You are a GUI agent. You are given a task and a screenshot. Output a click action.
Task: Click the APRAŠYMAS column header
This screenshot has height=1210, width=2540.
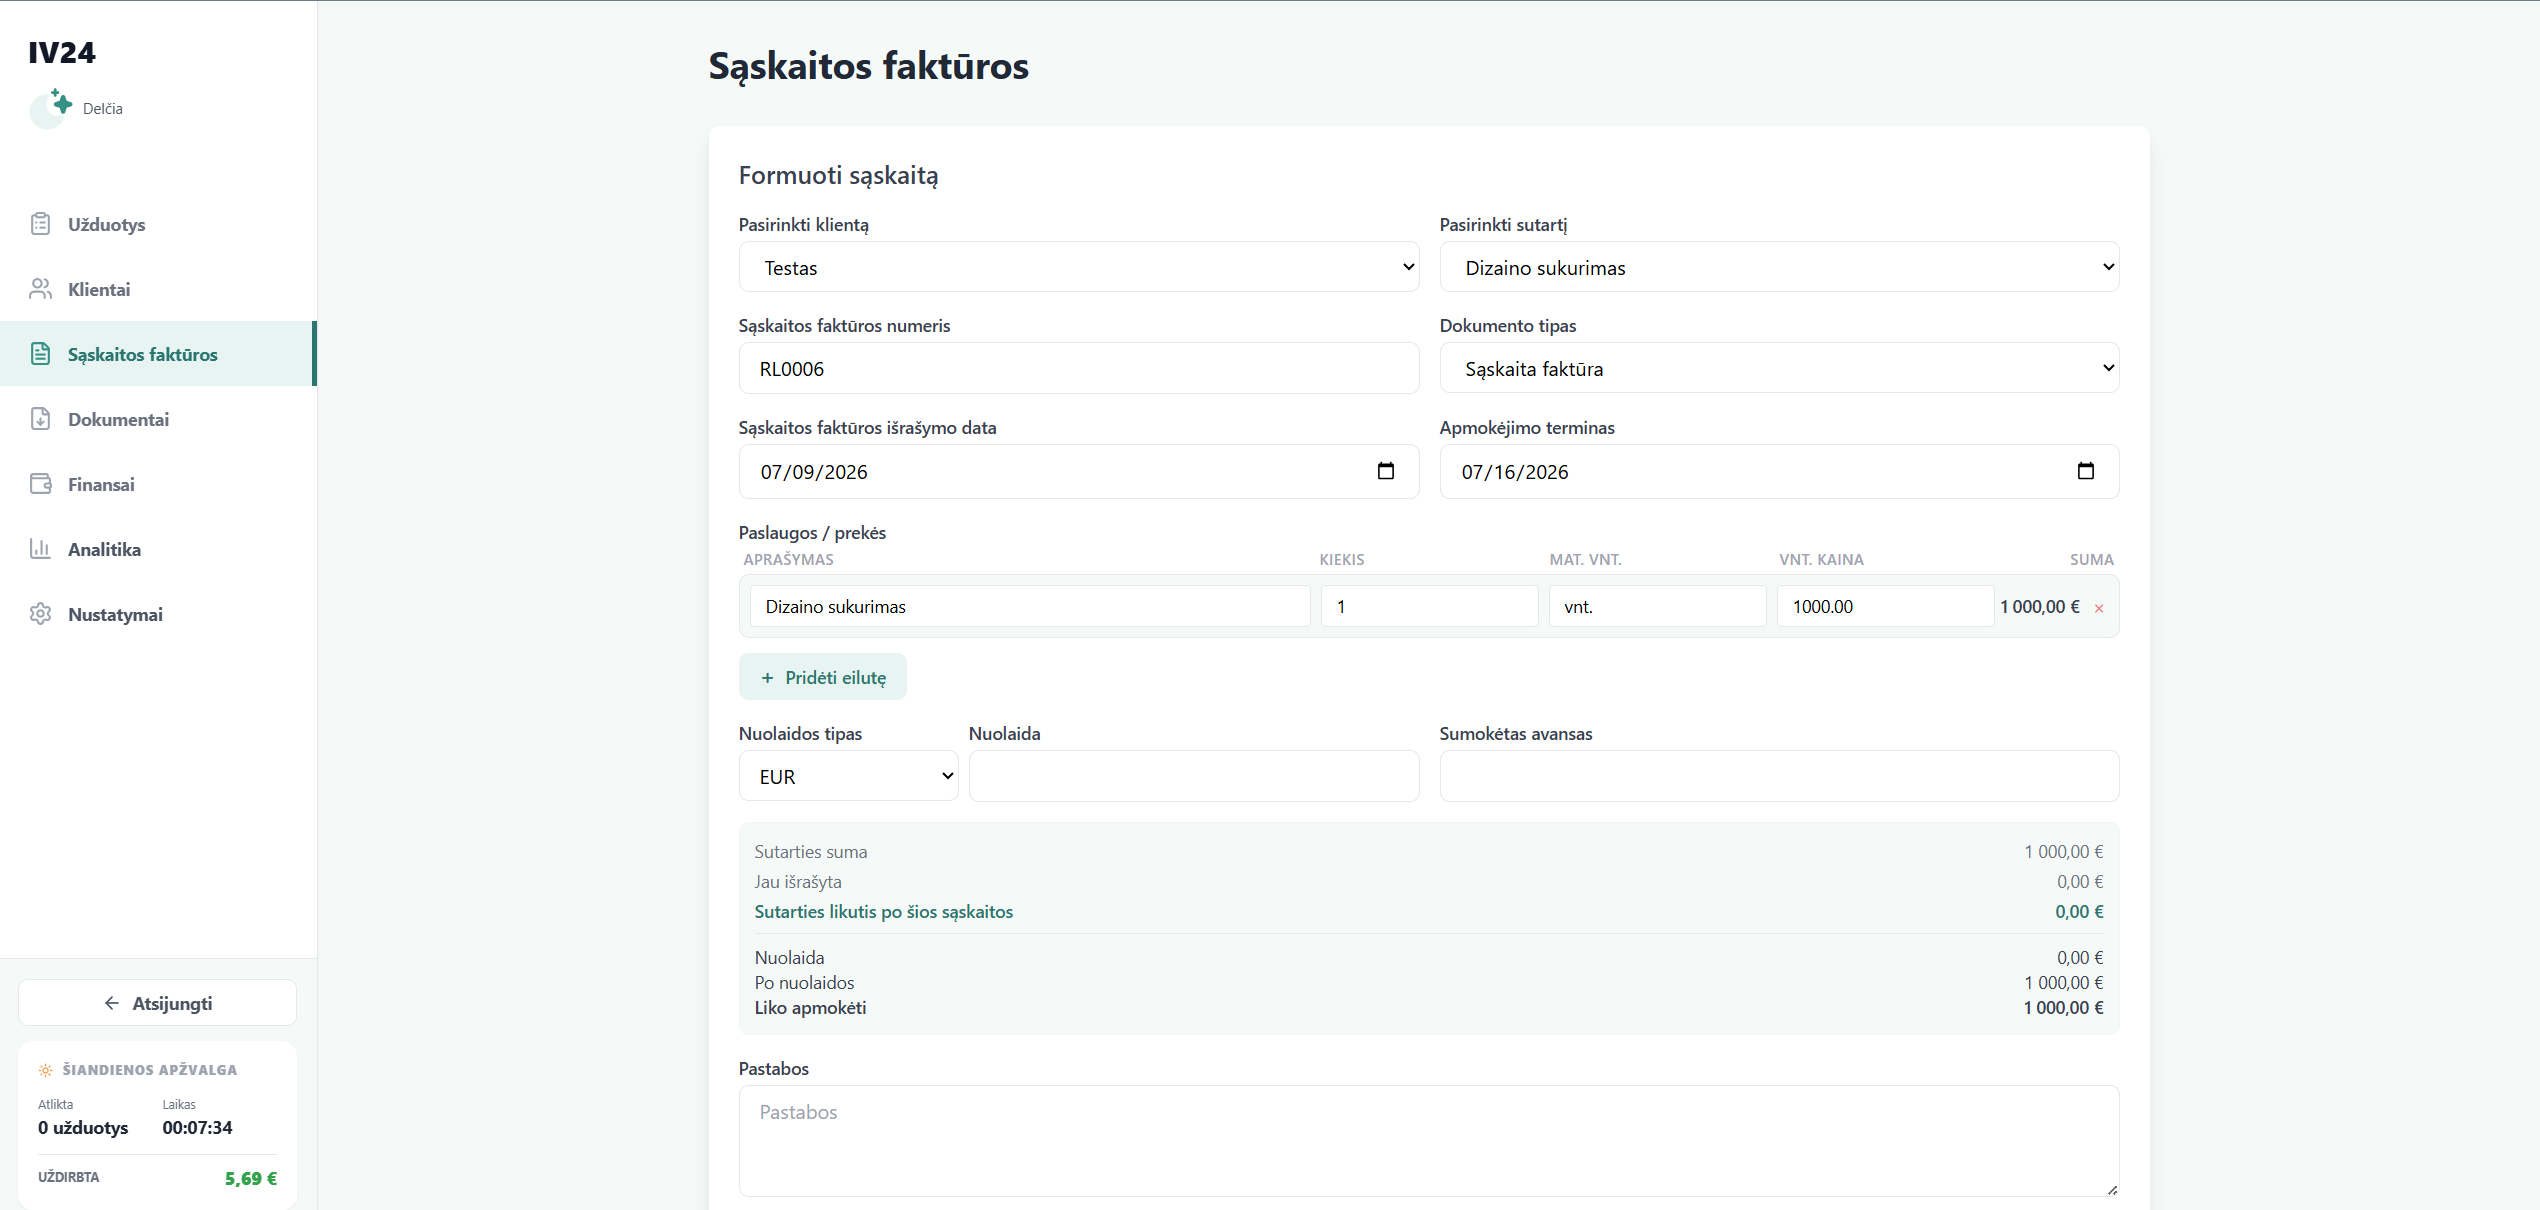tap(789, 560)
